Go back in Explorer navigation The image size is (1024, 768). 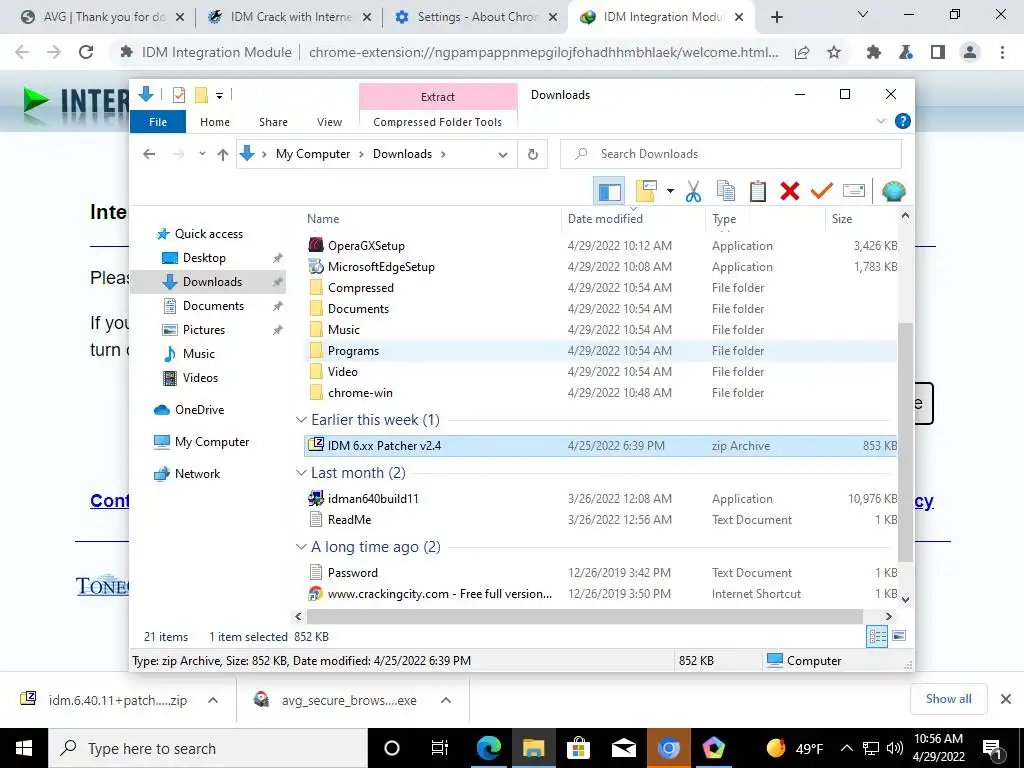(150, 154)
